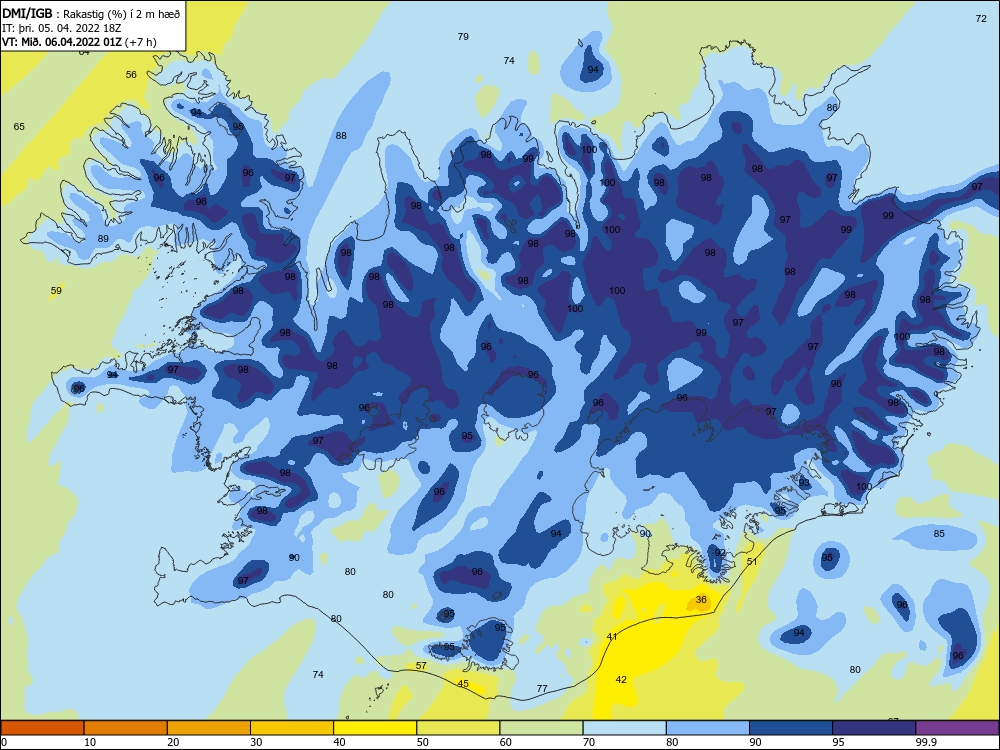Click the 10–20 orange legend swatch
This screenshot has height=750, width=1000.
[x=126, y=728]
